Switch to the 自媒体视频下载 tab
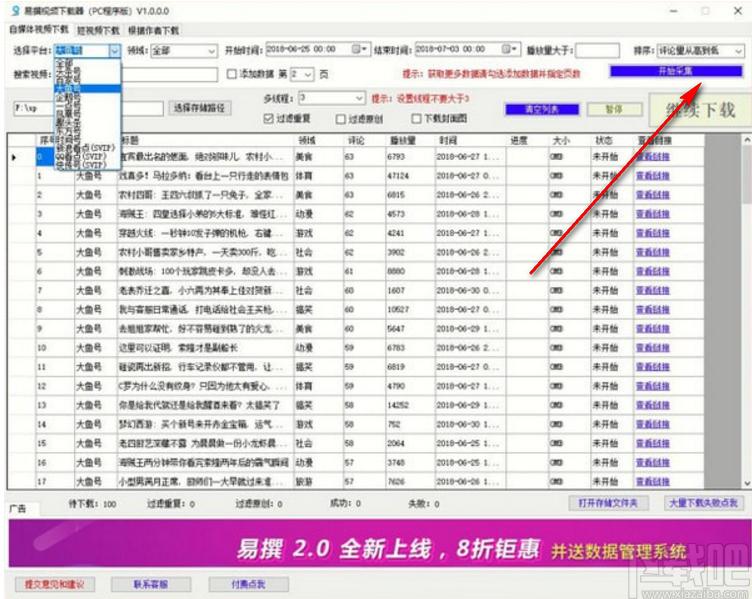 tap(39, 30)
